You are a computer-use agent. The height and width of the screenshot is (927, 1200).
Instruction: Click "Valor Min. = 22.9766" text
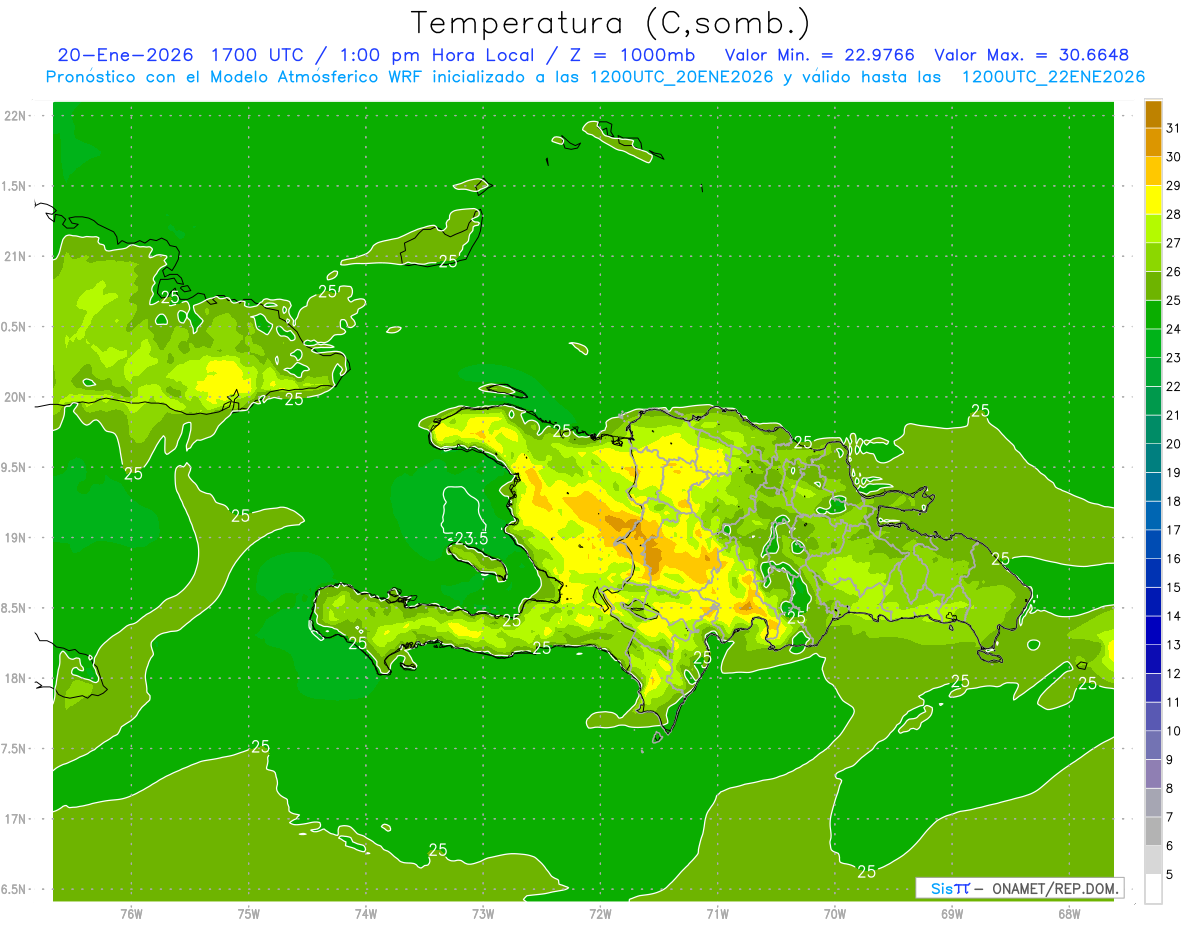[x=819, y=54]
